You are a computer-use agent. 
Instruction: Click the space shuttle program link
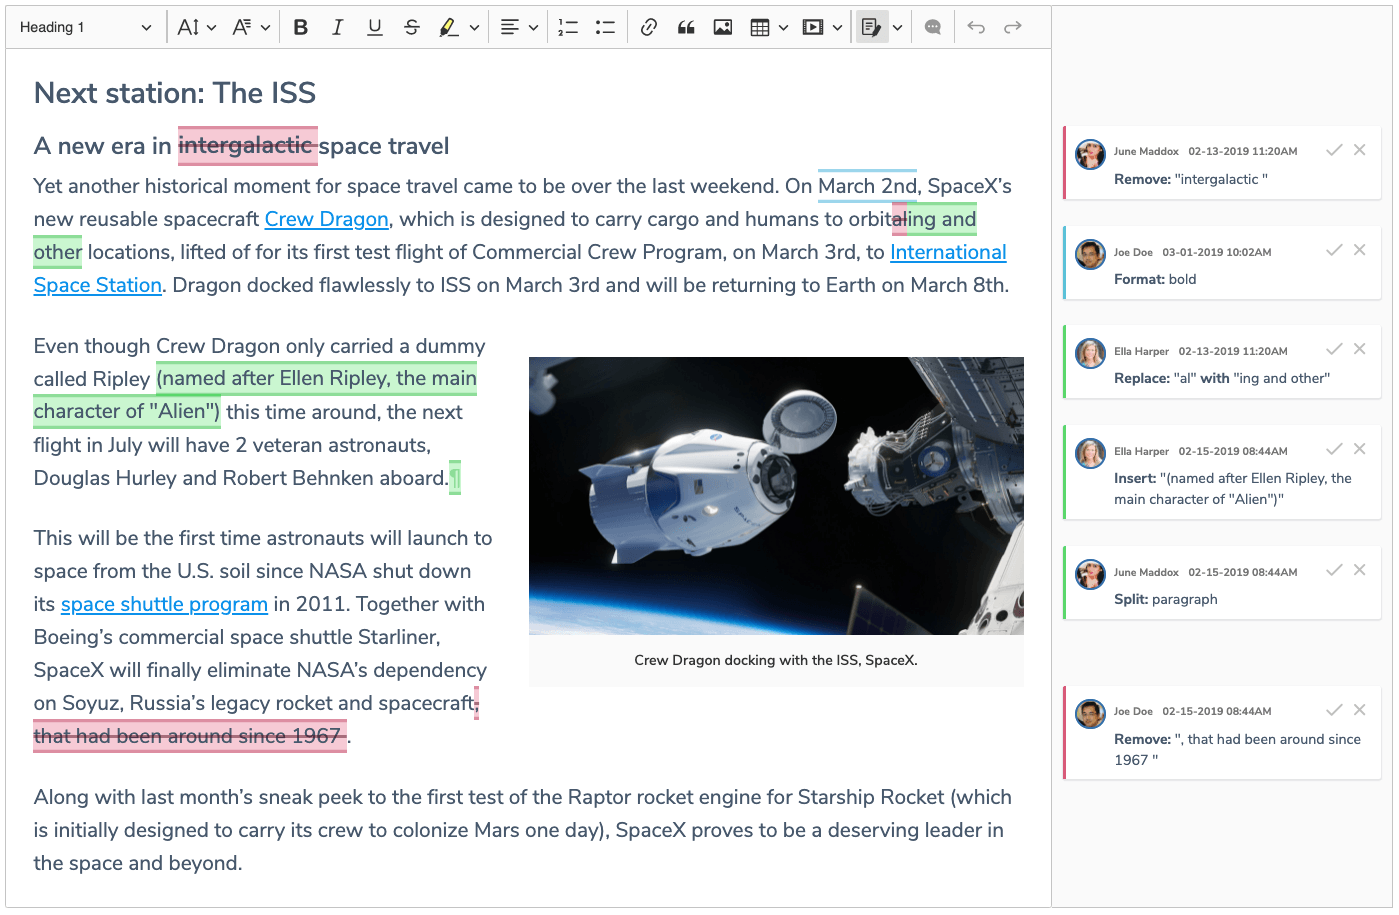pos(164,604)
